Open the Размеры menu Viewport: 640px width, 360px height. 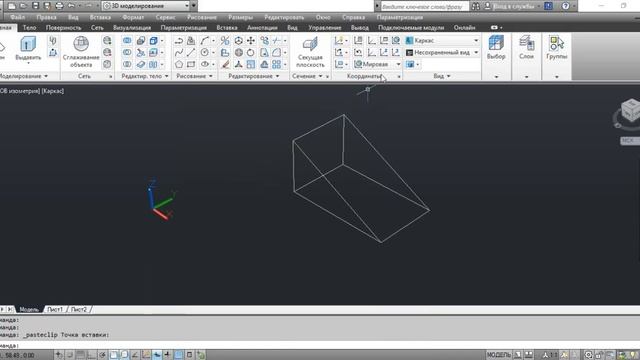click(240, 17)
